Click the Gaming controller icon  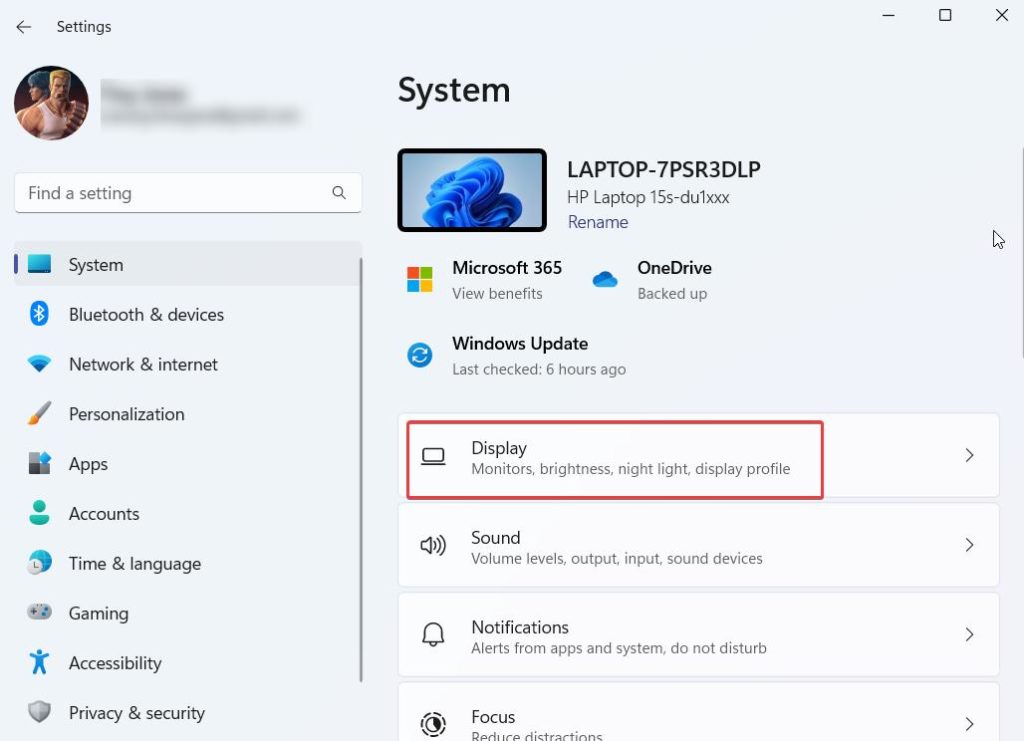[39, 612]
